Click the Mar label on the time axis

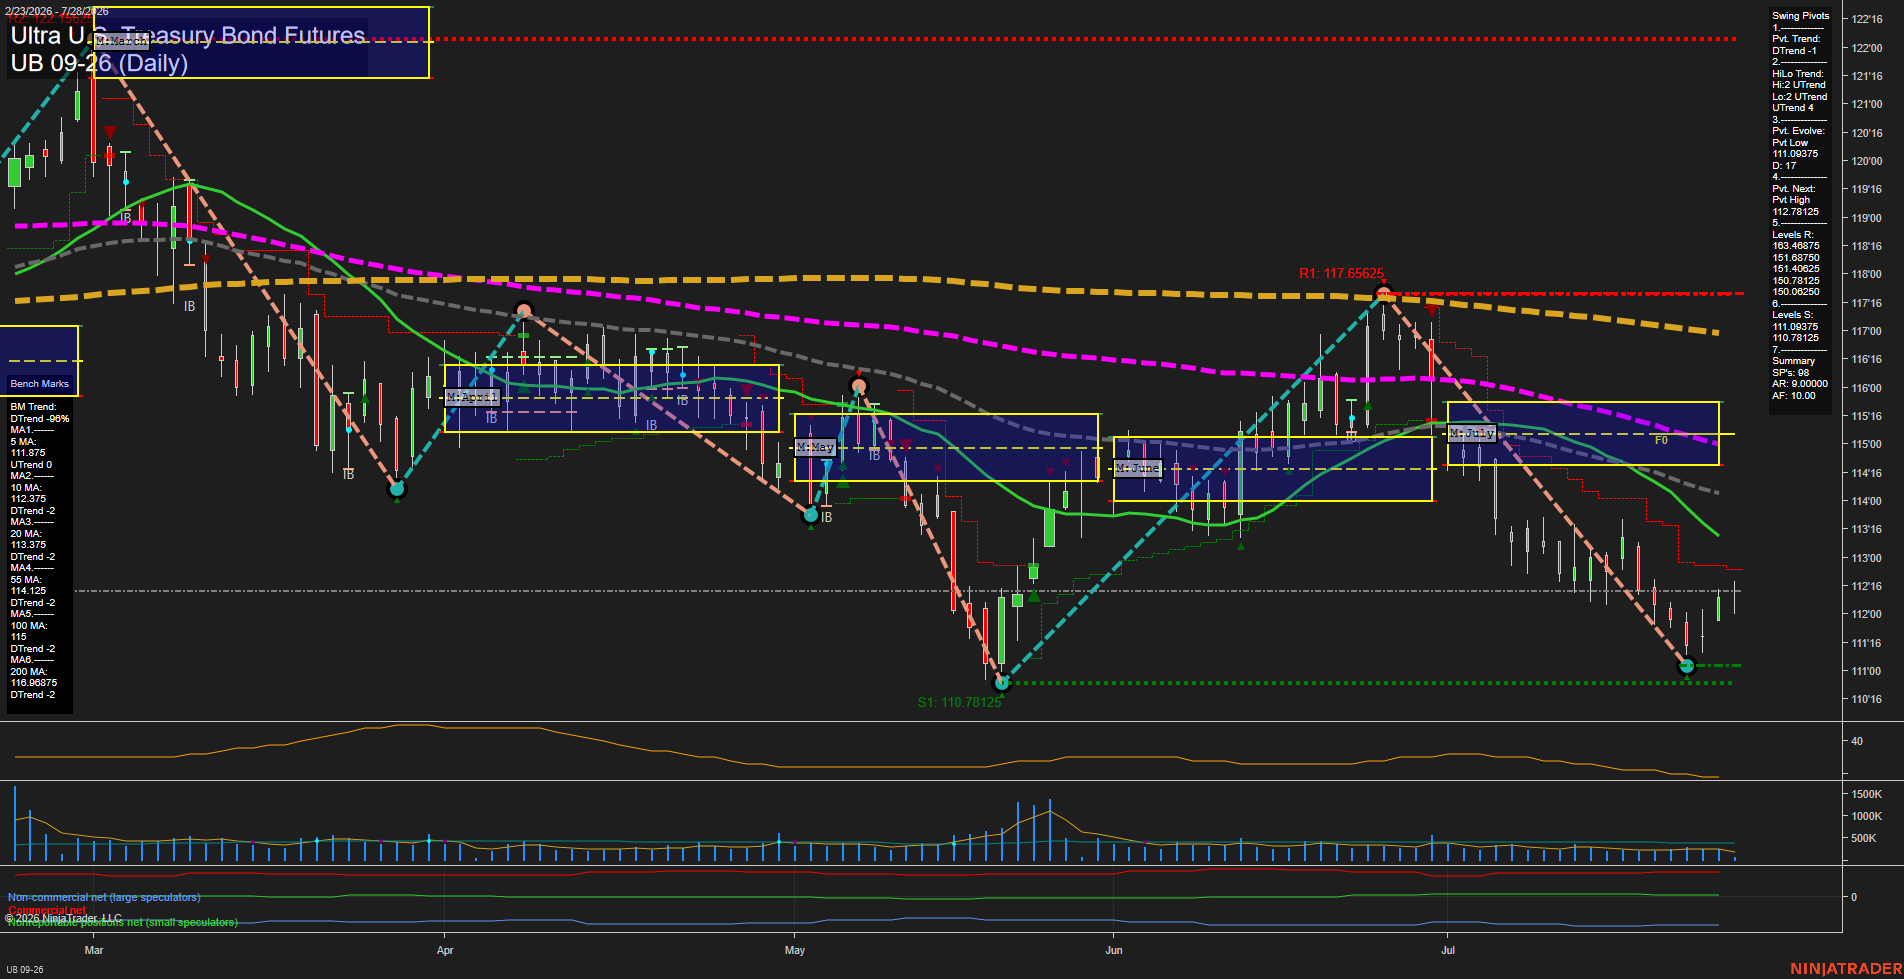[94, 950]
